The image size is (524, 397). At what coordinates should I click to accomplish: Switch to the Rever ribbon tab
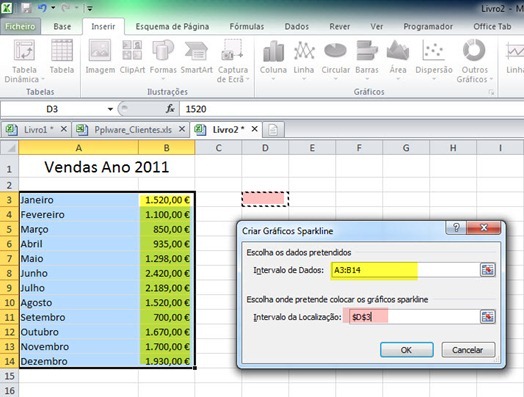(340, 26)
